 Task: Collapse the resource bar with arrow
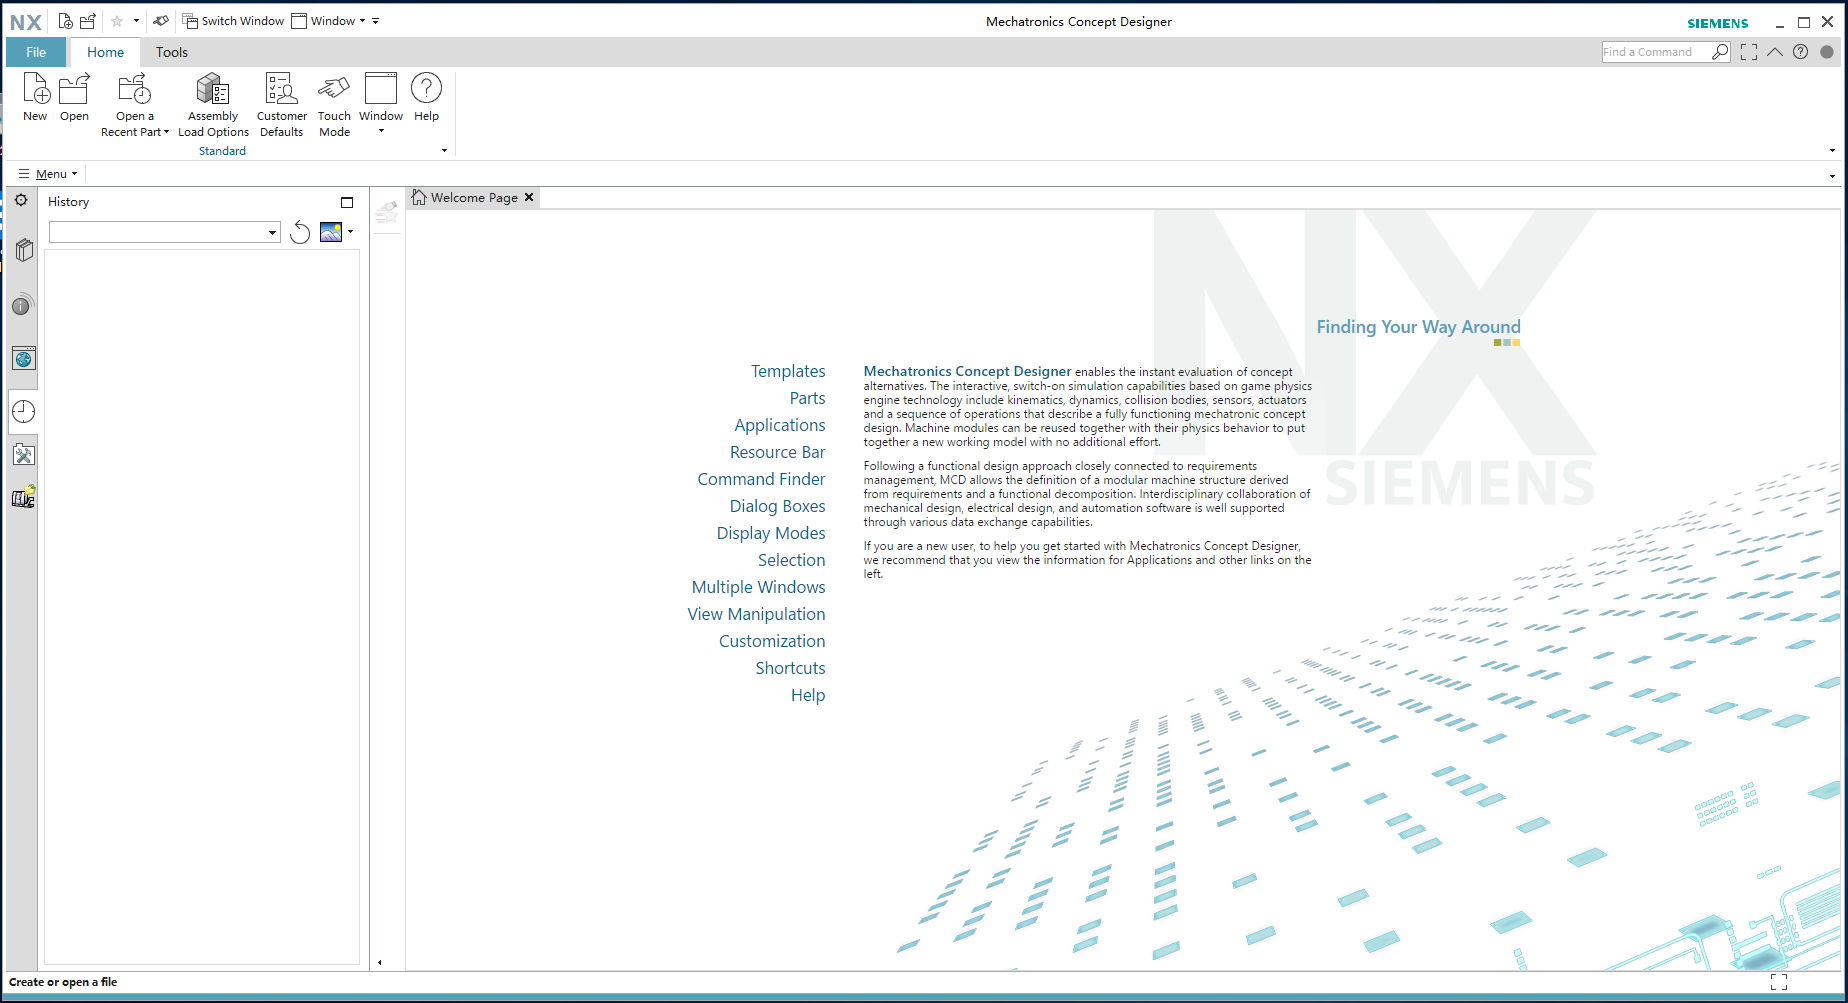(380, 962)
